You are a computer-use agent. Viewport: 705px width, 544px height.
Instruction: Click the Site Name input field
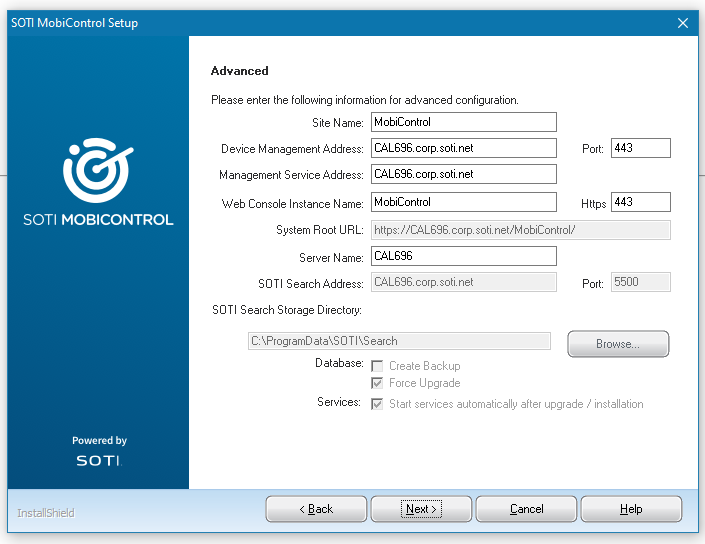click(464, 122)
